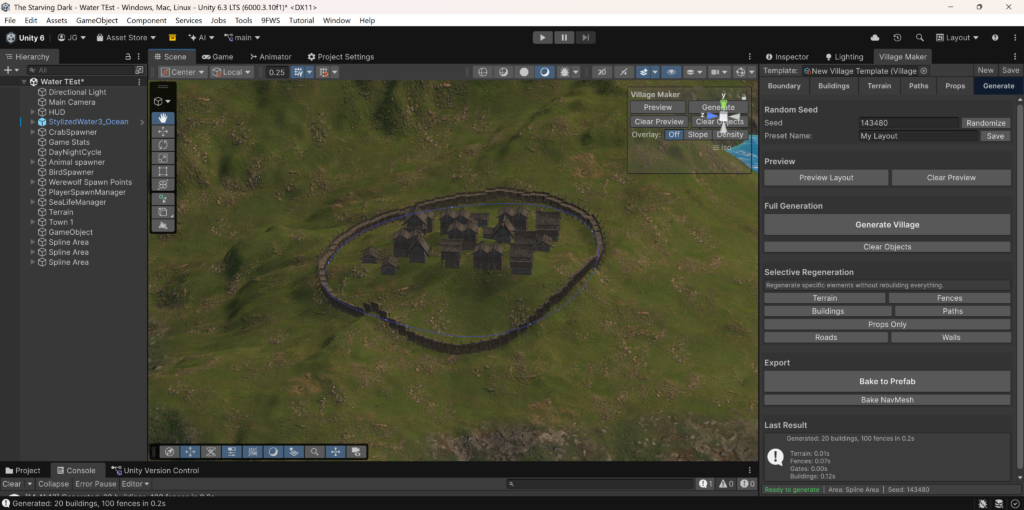Open the Center pivot mode dropdown
The width and height of the screenshot is (1024, 510).
(182, 72)
